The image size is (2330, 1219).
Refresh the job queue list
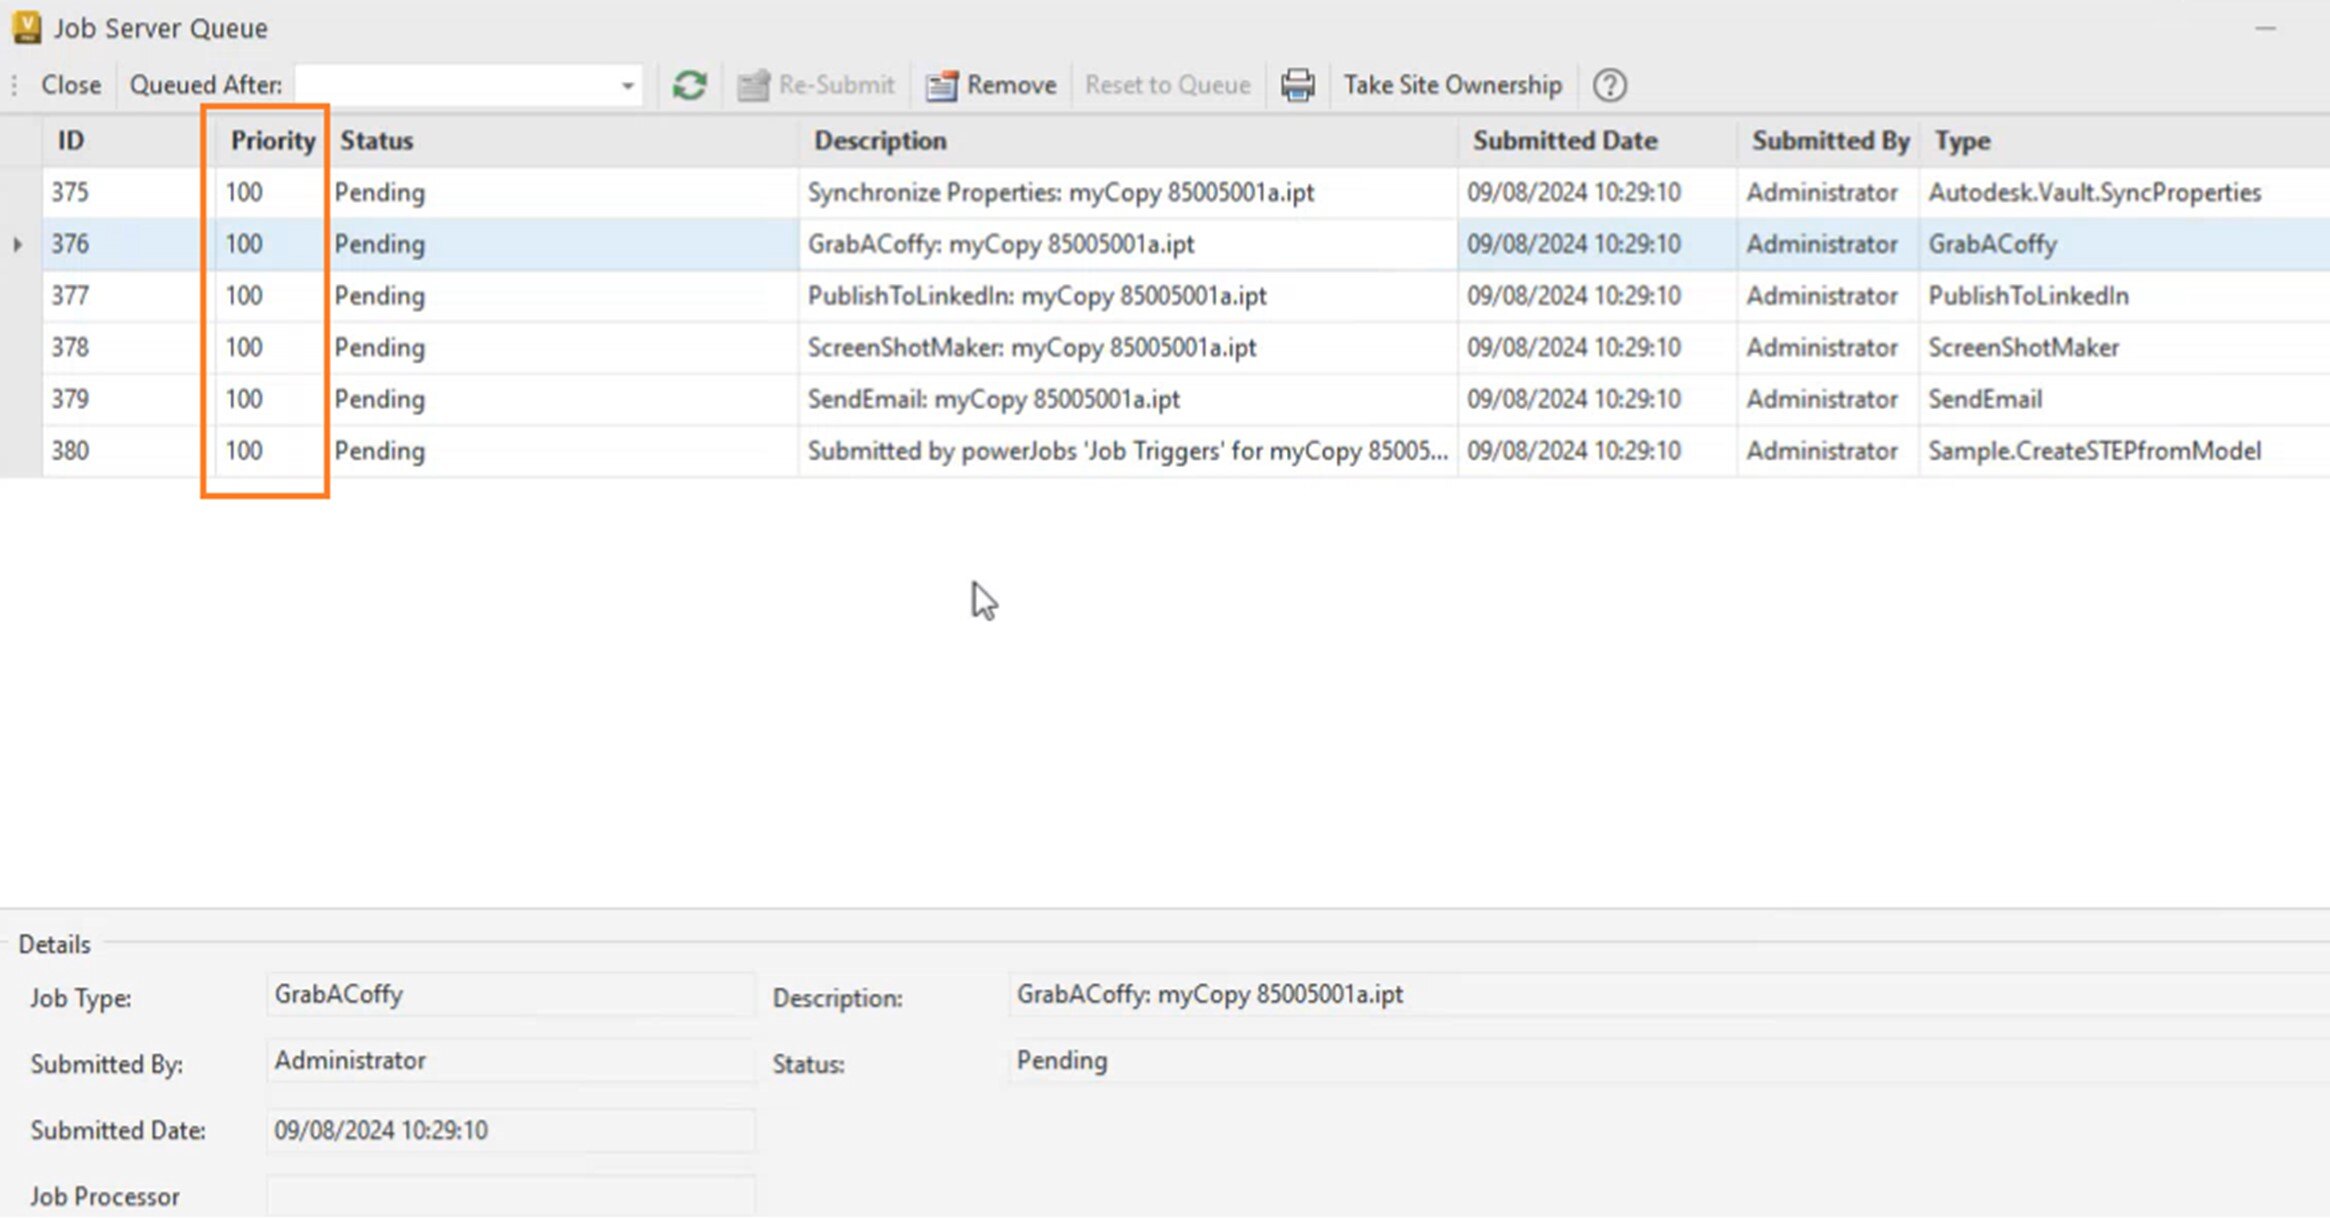[688, 84]
